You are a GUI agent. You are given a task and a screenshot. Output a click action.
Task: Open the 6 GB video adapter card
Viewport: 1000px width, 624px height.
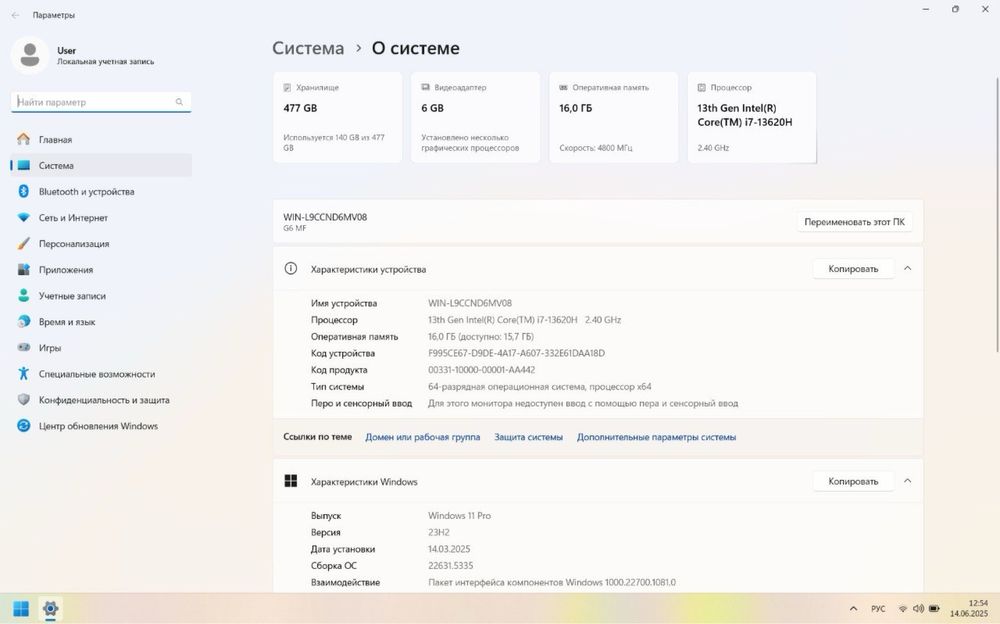click(476, 117)
